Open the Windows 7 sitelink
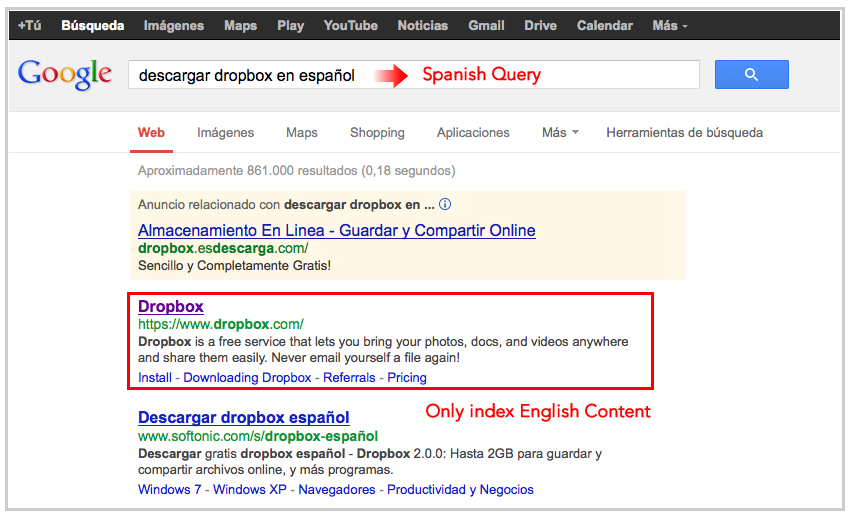Screen dimensions: 850x518 (x=170, y=489)
